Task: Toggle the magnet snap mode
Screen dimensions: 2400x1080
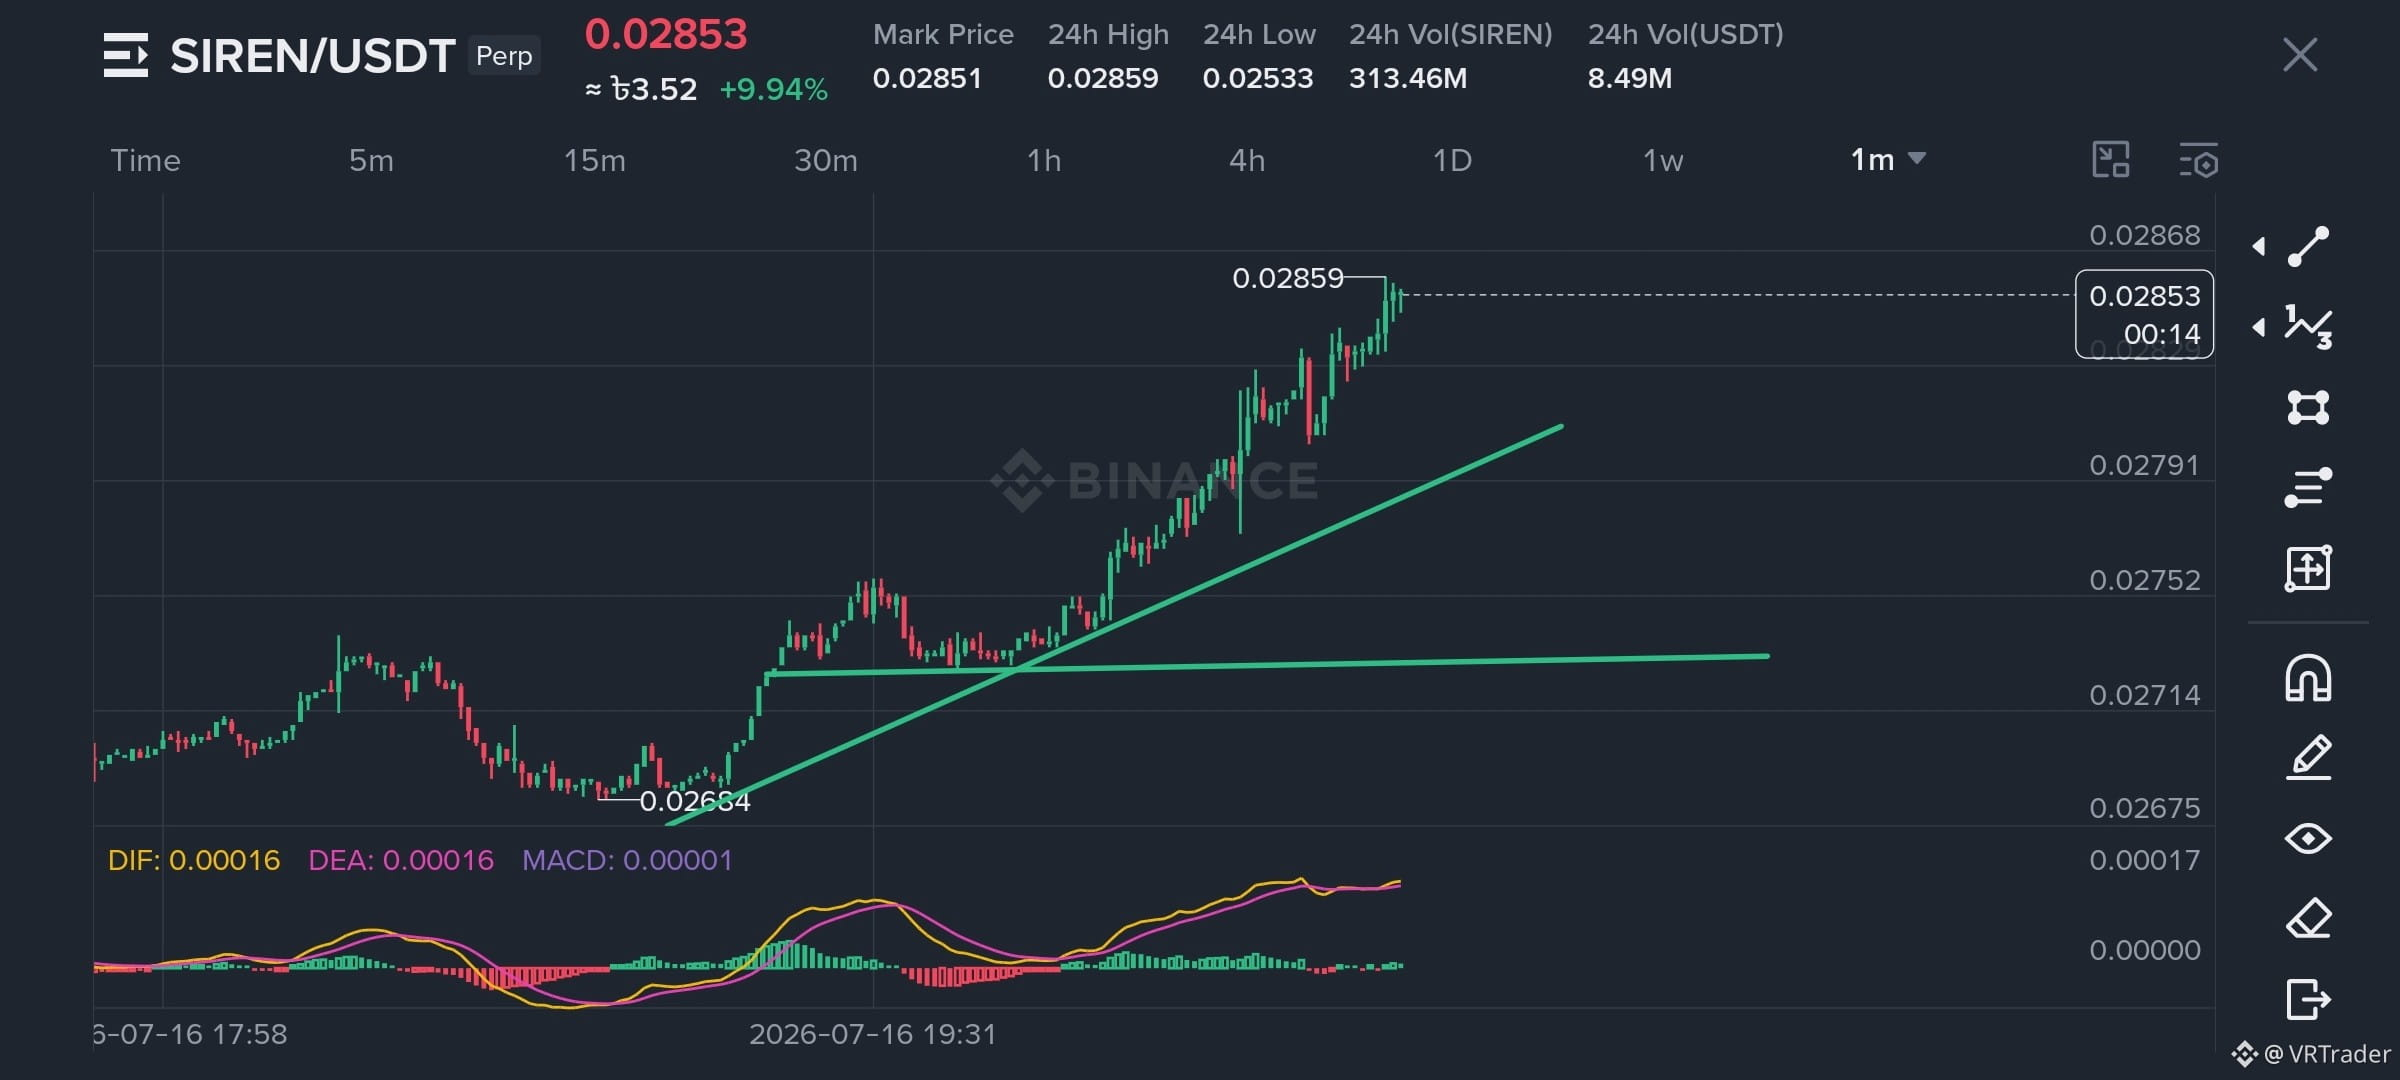Action: (2308, 678)
